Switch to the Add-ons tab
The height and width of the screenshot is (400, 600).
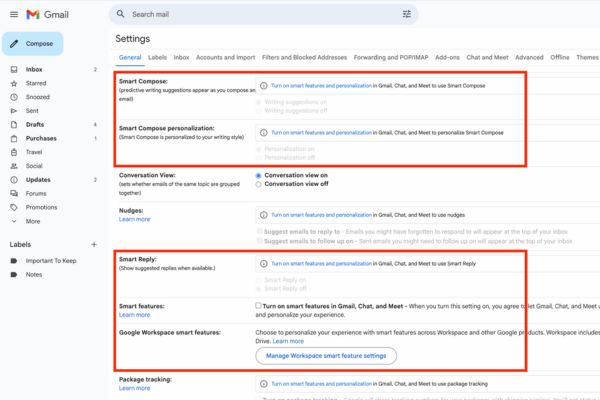pos(447,57)
